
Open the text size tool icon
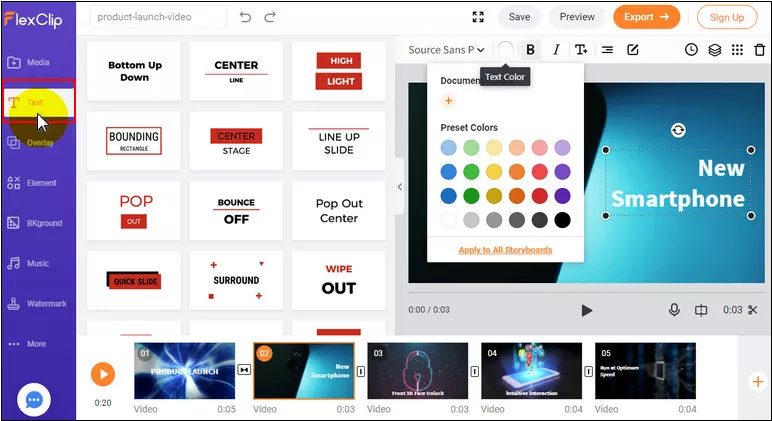[581, 50]
